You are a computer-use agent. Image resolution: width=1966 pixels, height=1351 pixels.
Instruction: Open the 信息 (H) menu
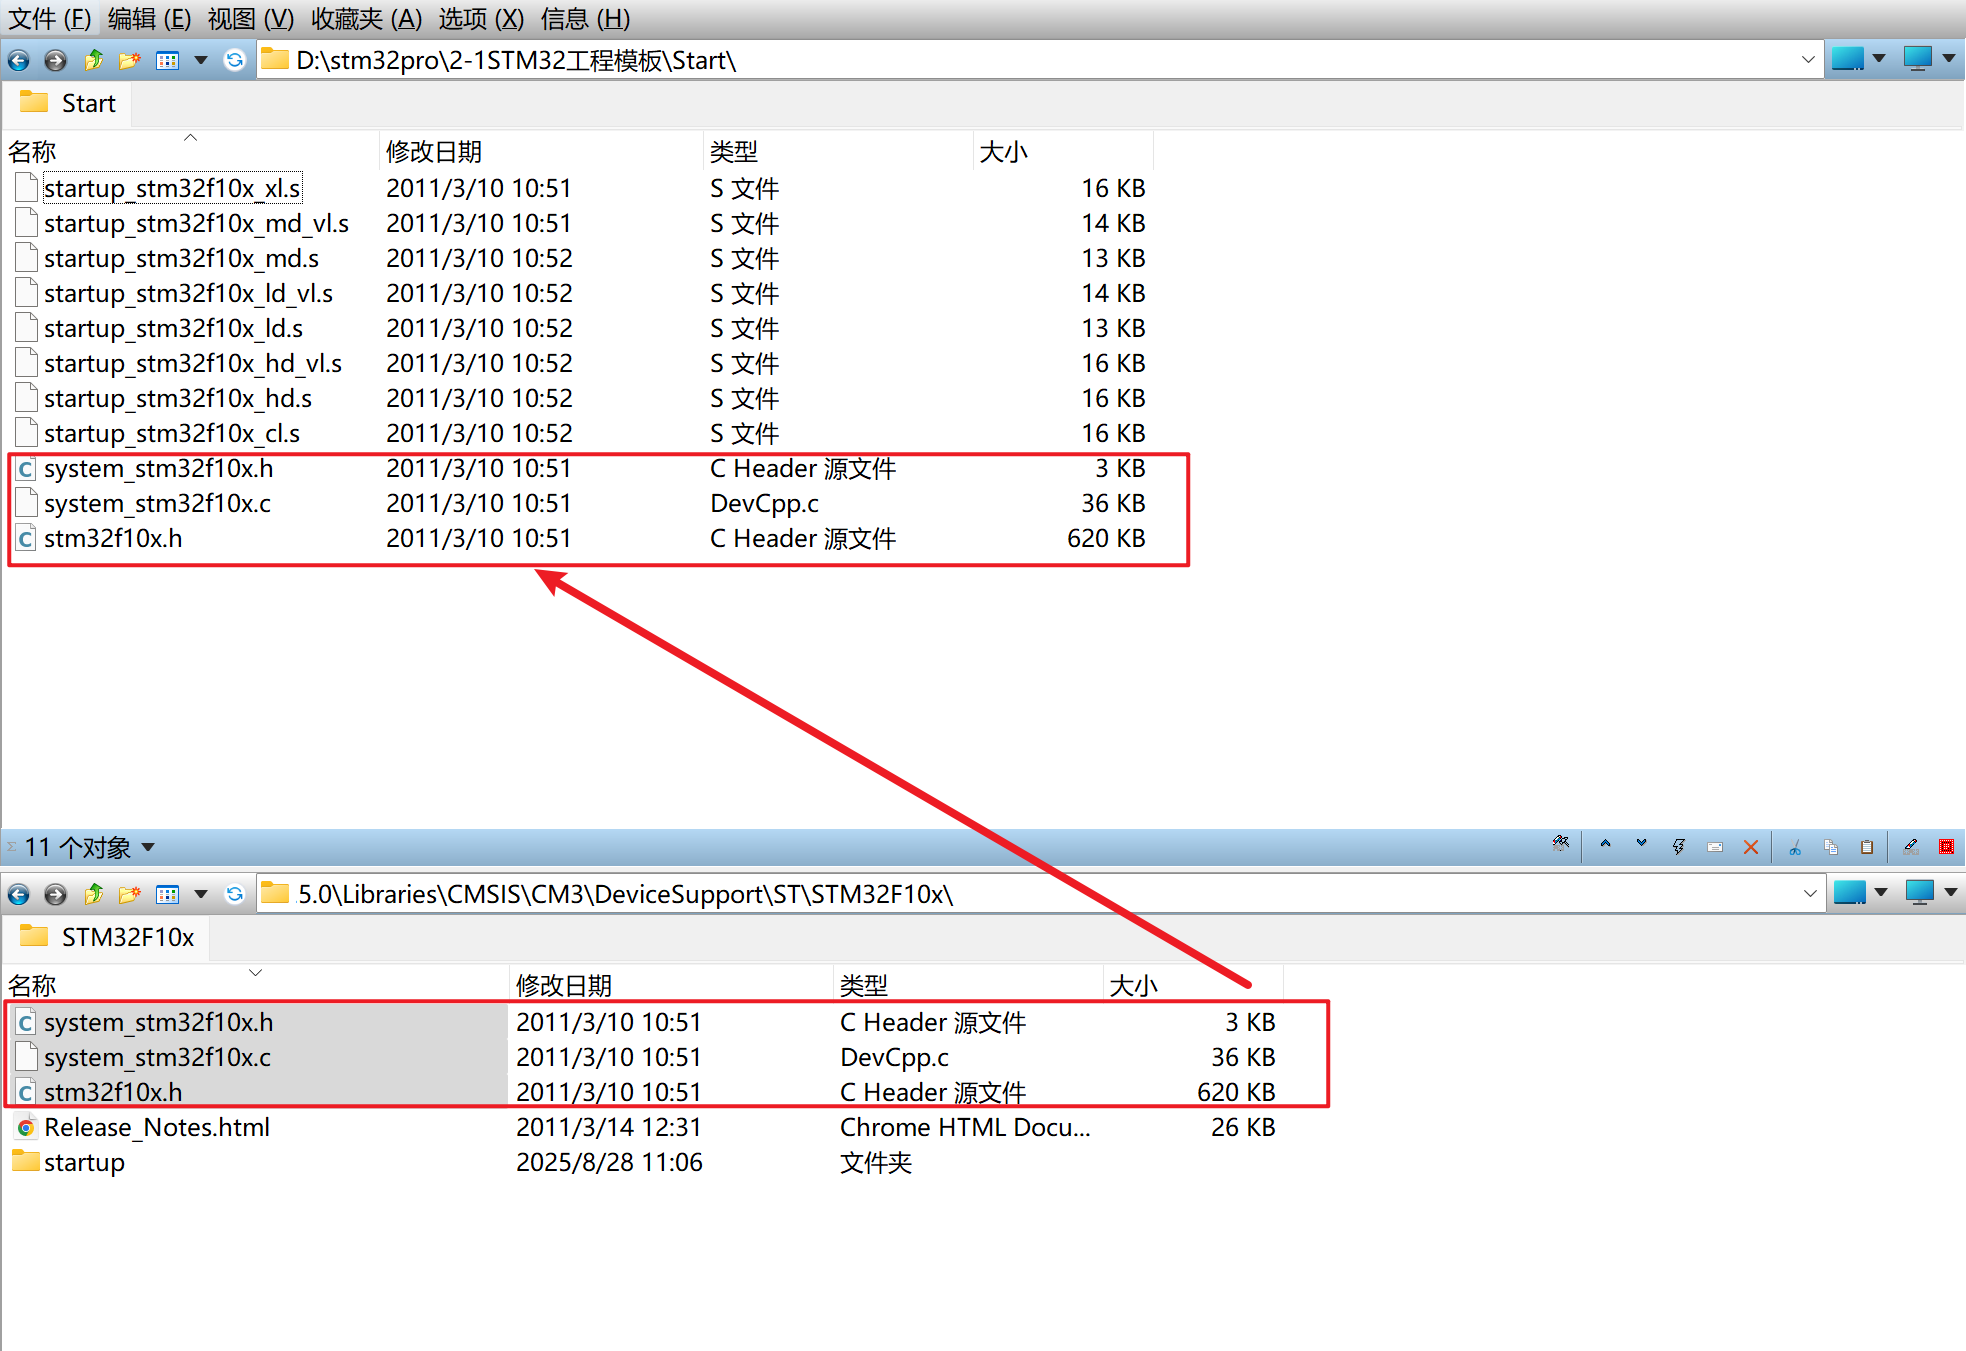[x=585, y=19]
